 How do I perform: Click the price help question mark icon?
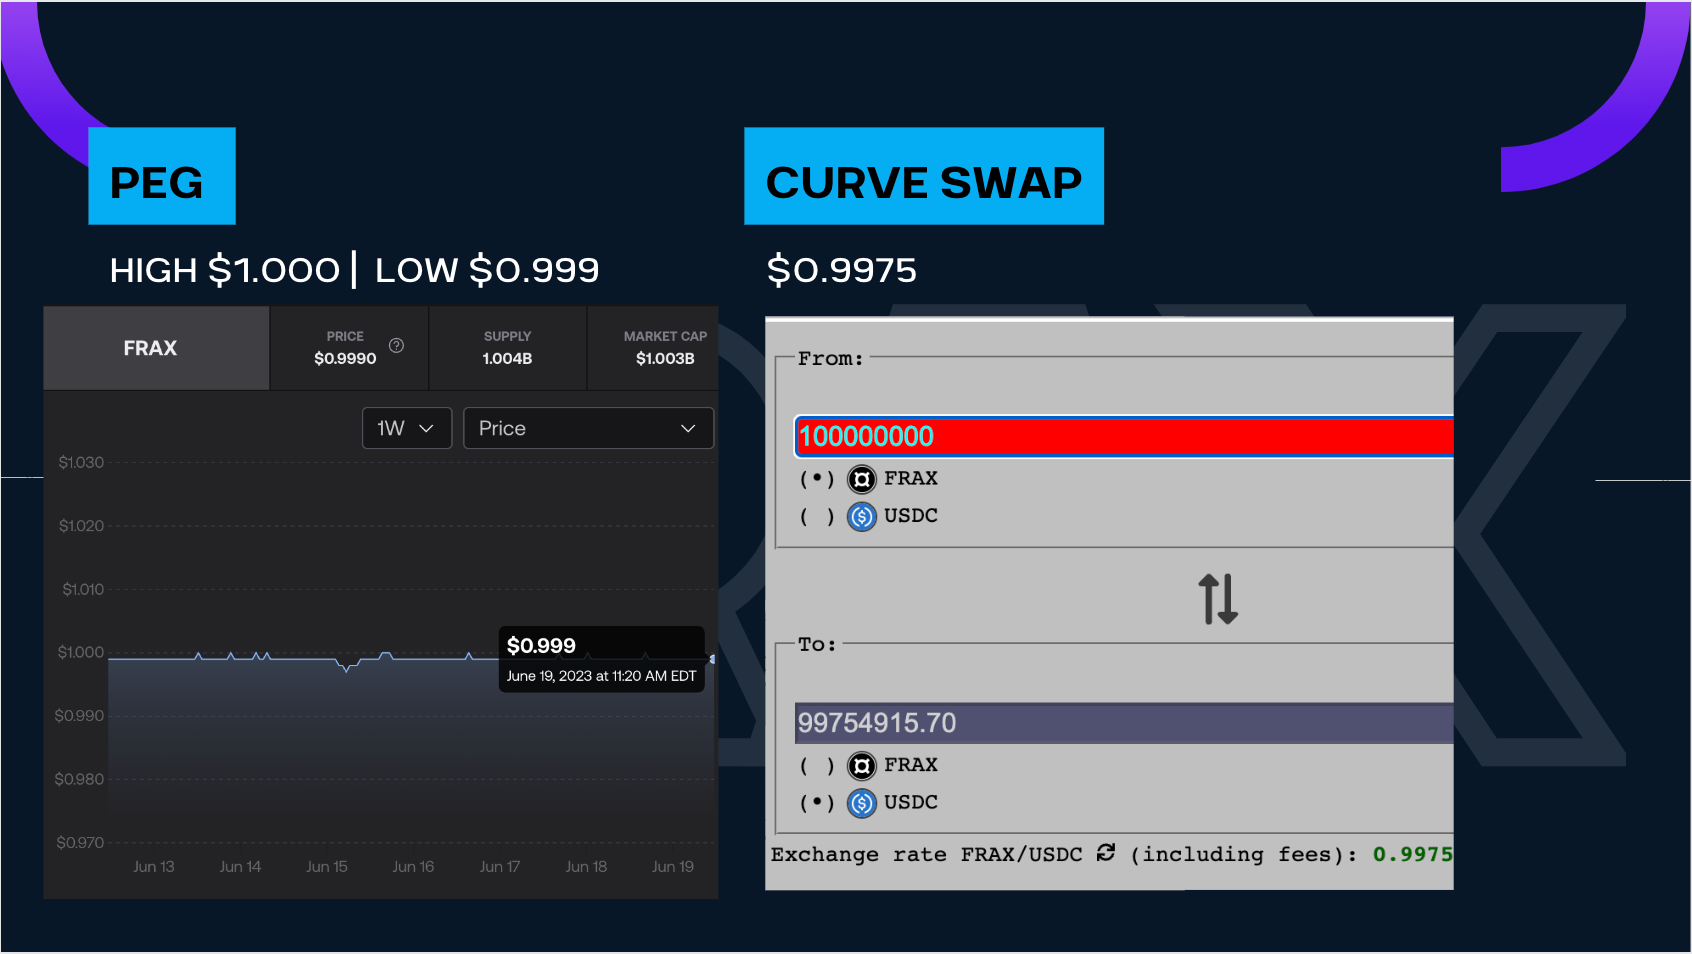pyautogui.click(x=396, y=346)
